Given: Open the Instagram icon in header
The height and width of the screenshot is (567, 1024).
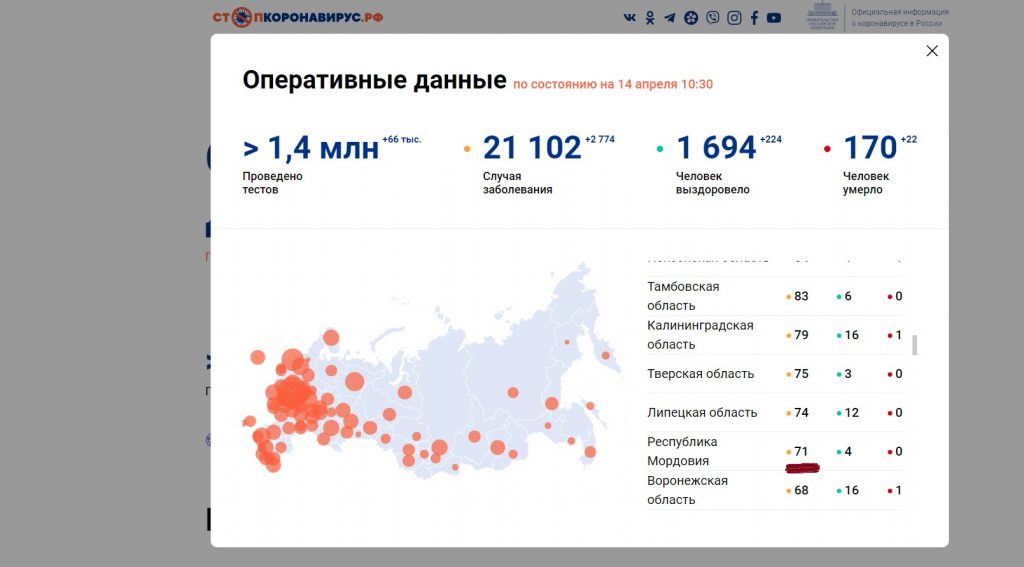Looking at the screenshot, I should pyautogui.click(x=734, y=18).
